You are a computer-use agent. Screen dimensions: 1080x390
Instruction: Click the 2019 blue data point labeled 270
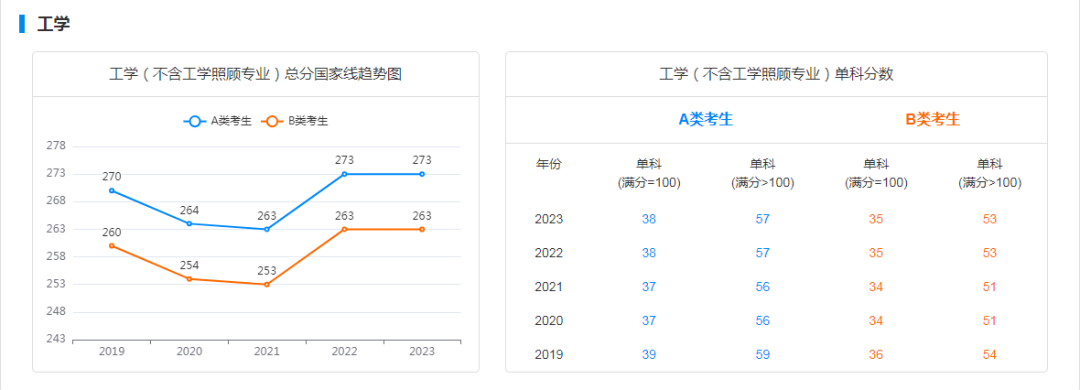[112, 190]
